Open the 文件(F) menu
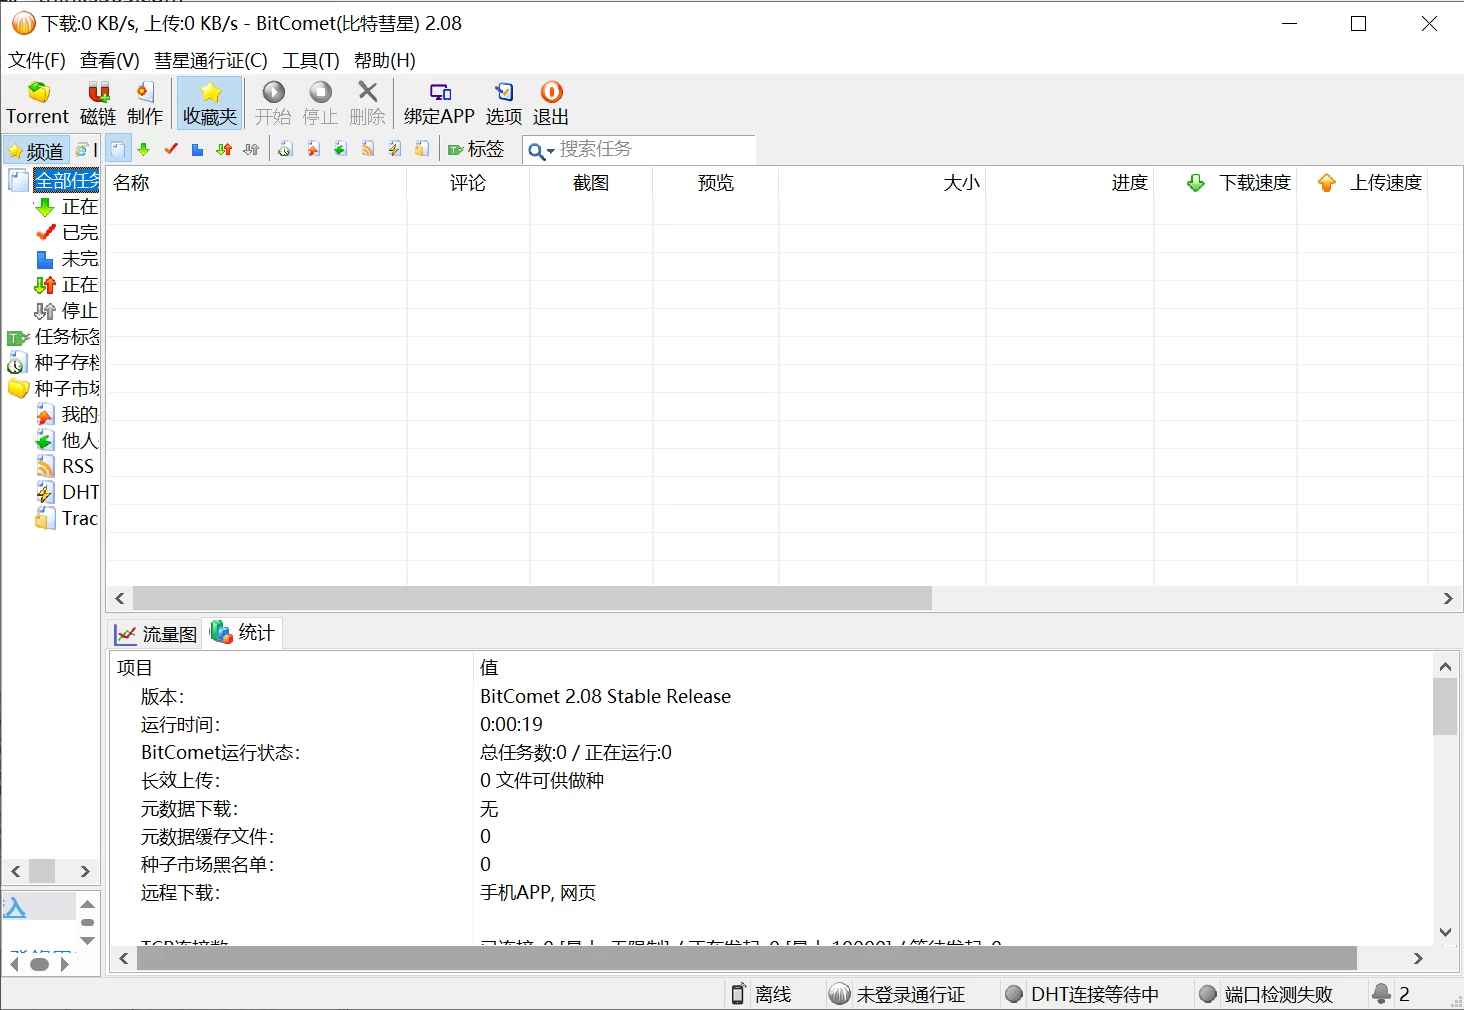Image resolution: width=1464 pixels, height=1010 pixels. [37, 60]
